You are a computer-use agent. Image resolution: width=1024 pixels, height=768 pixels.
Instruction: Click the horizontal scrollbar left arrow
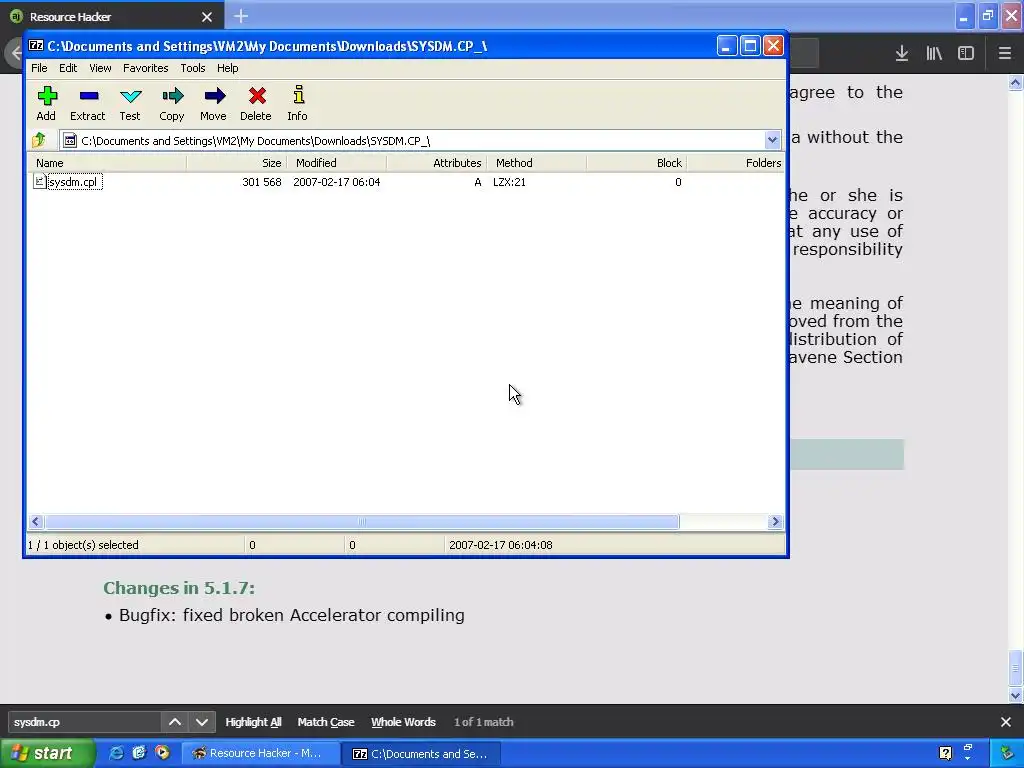click(x=36, y=521)
